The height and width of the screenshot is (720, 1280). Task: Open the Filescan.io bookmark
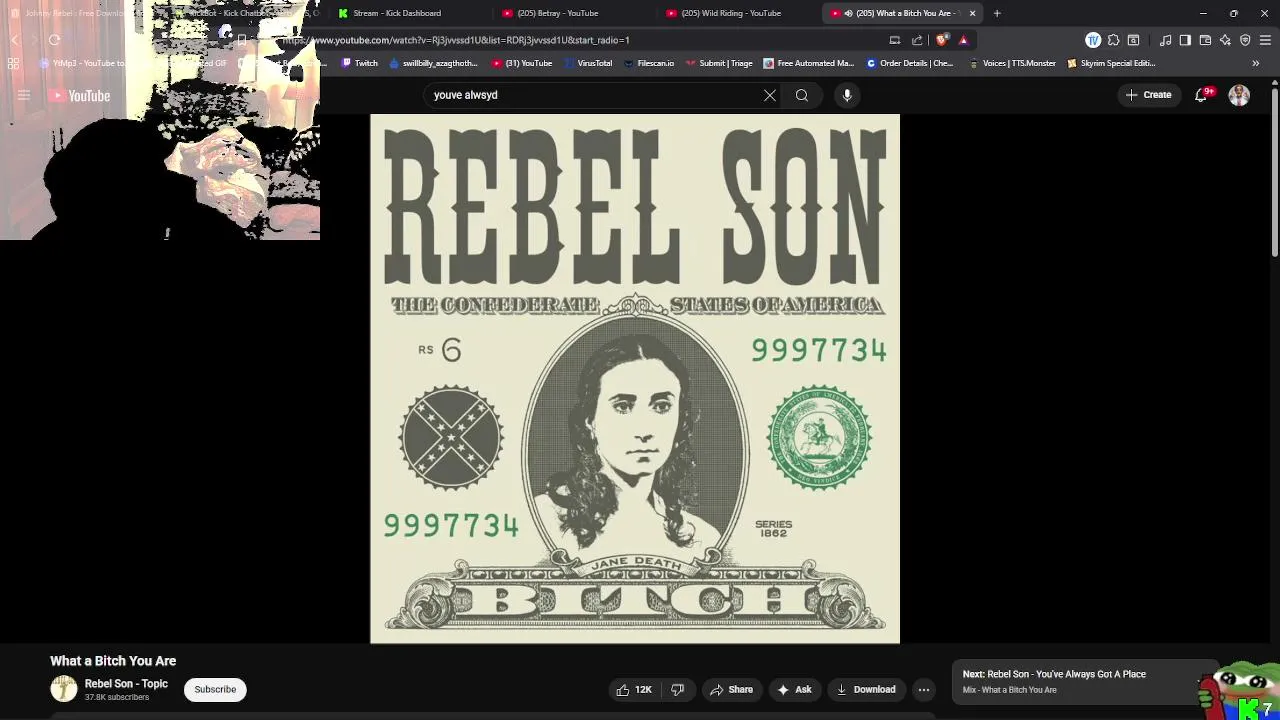(x=648, y=63)
